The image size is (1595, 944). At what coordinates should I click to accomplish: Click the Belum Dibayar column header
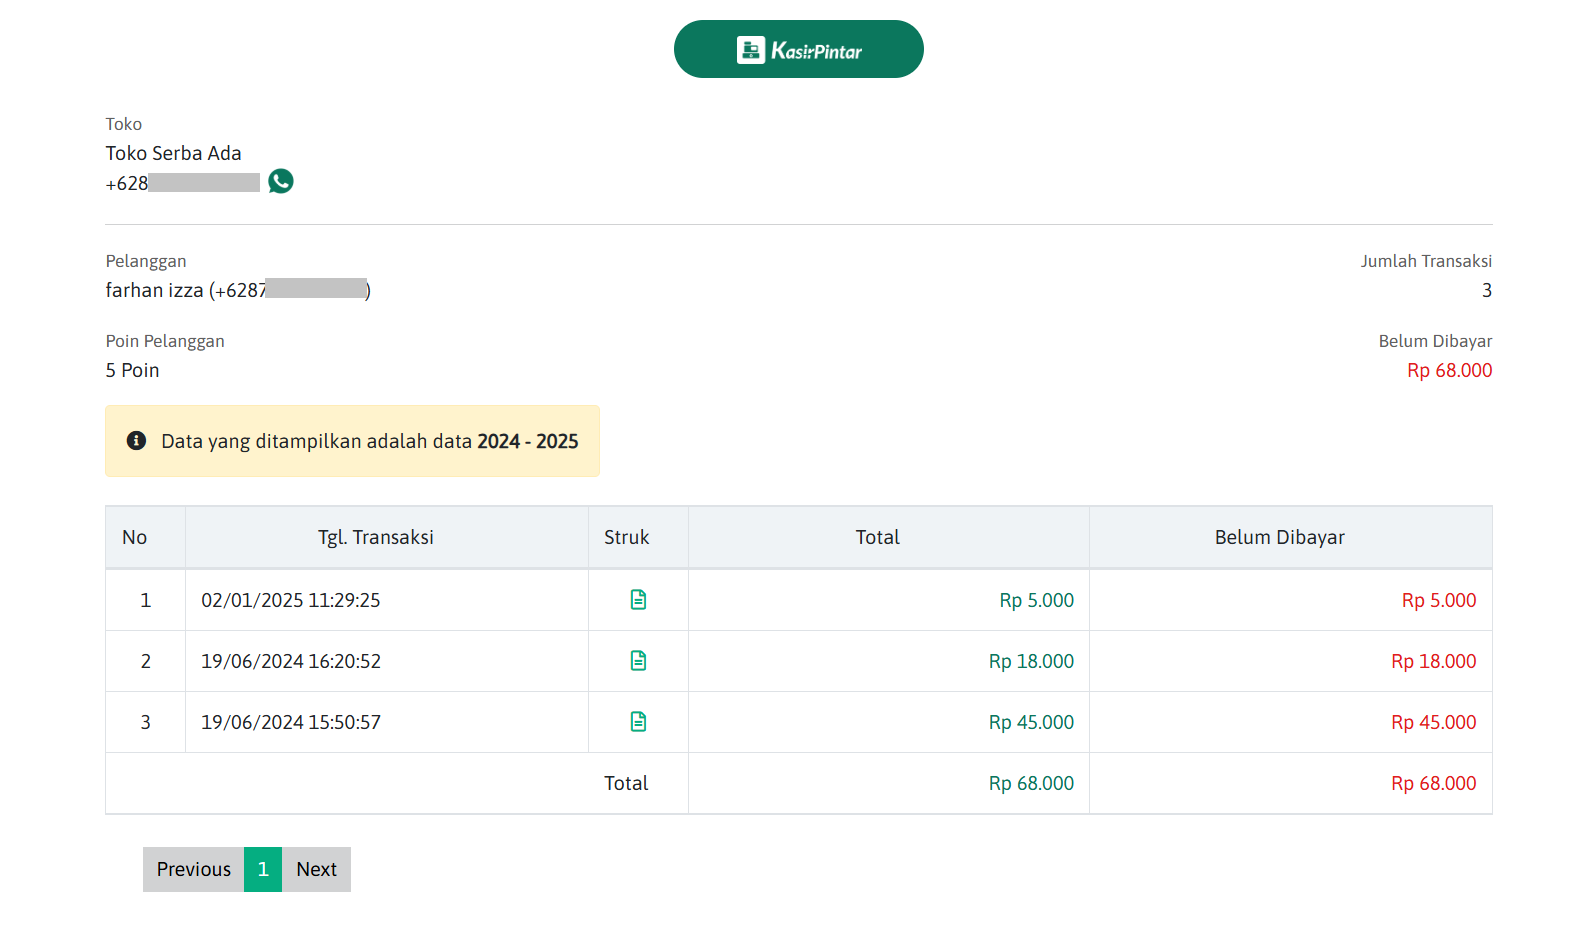point(1279,537)
